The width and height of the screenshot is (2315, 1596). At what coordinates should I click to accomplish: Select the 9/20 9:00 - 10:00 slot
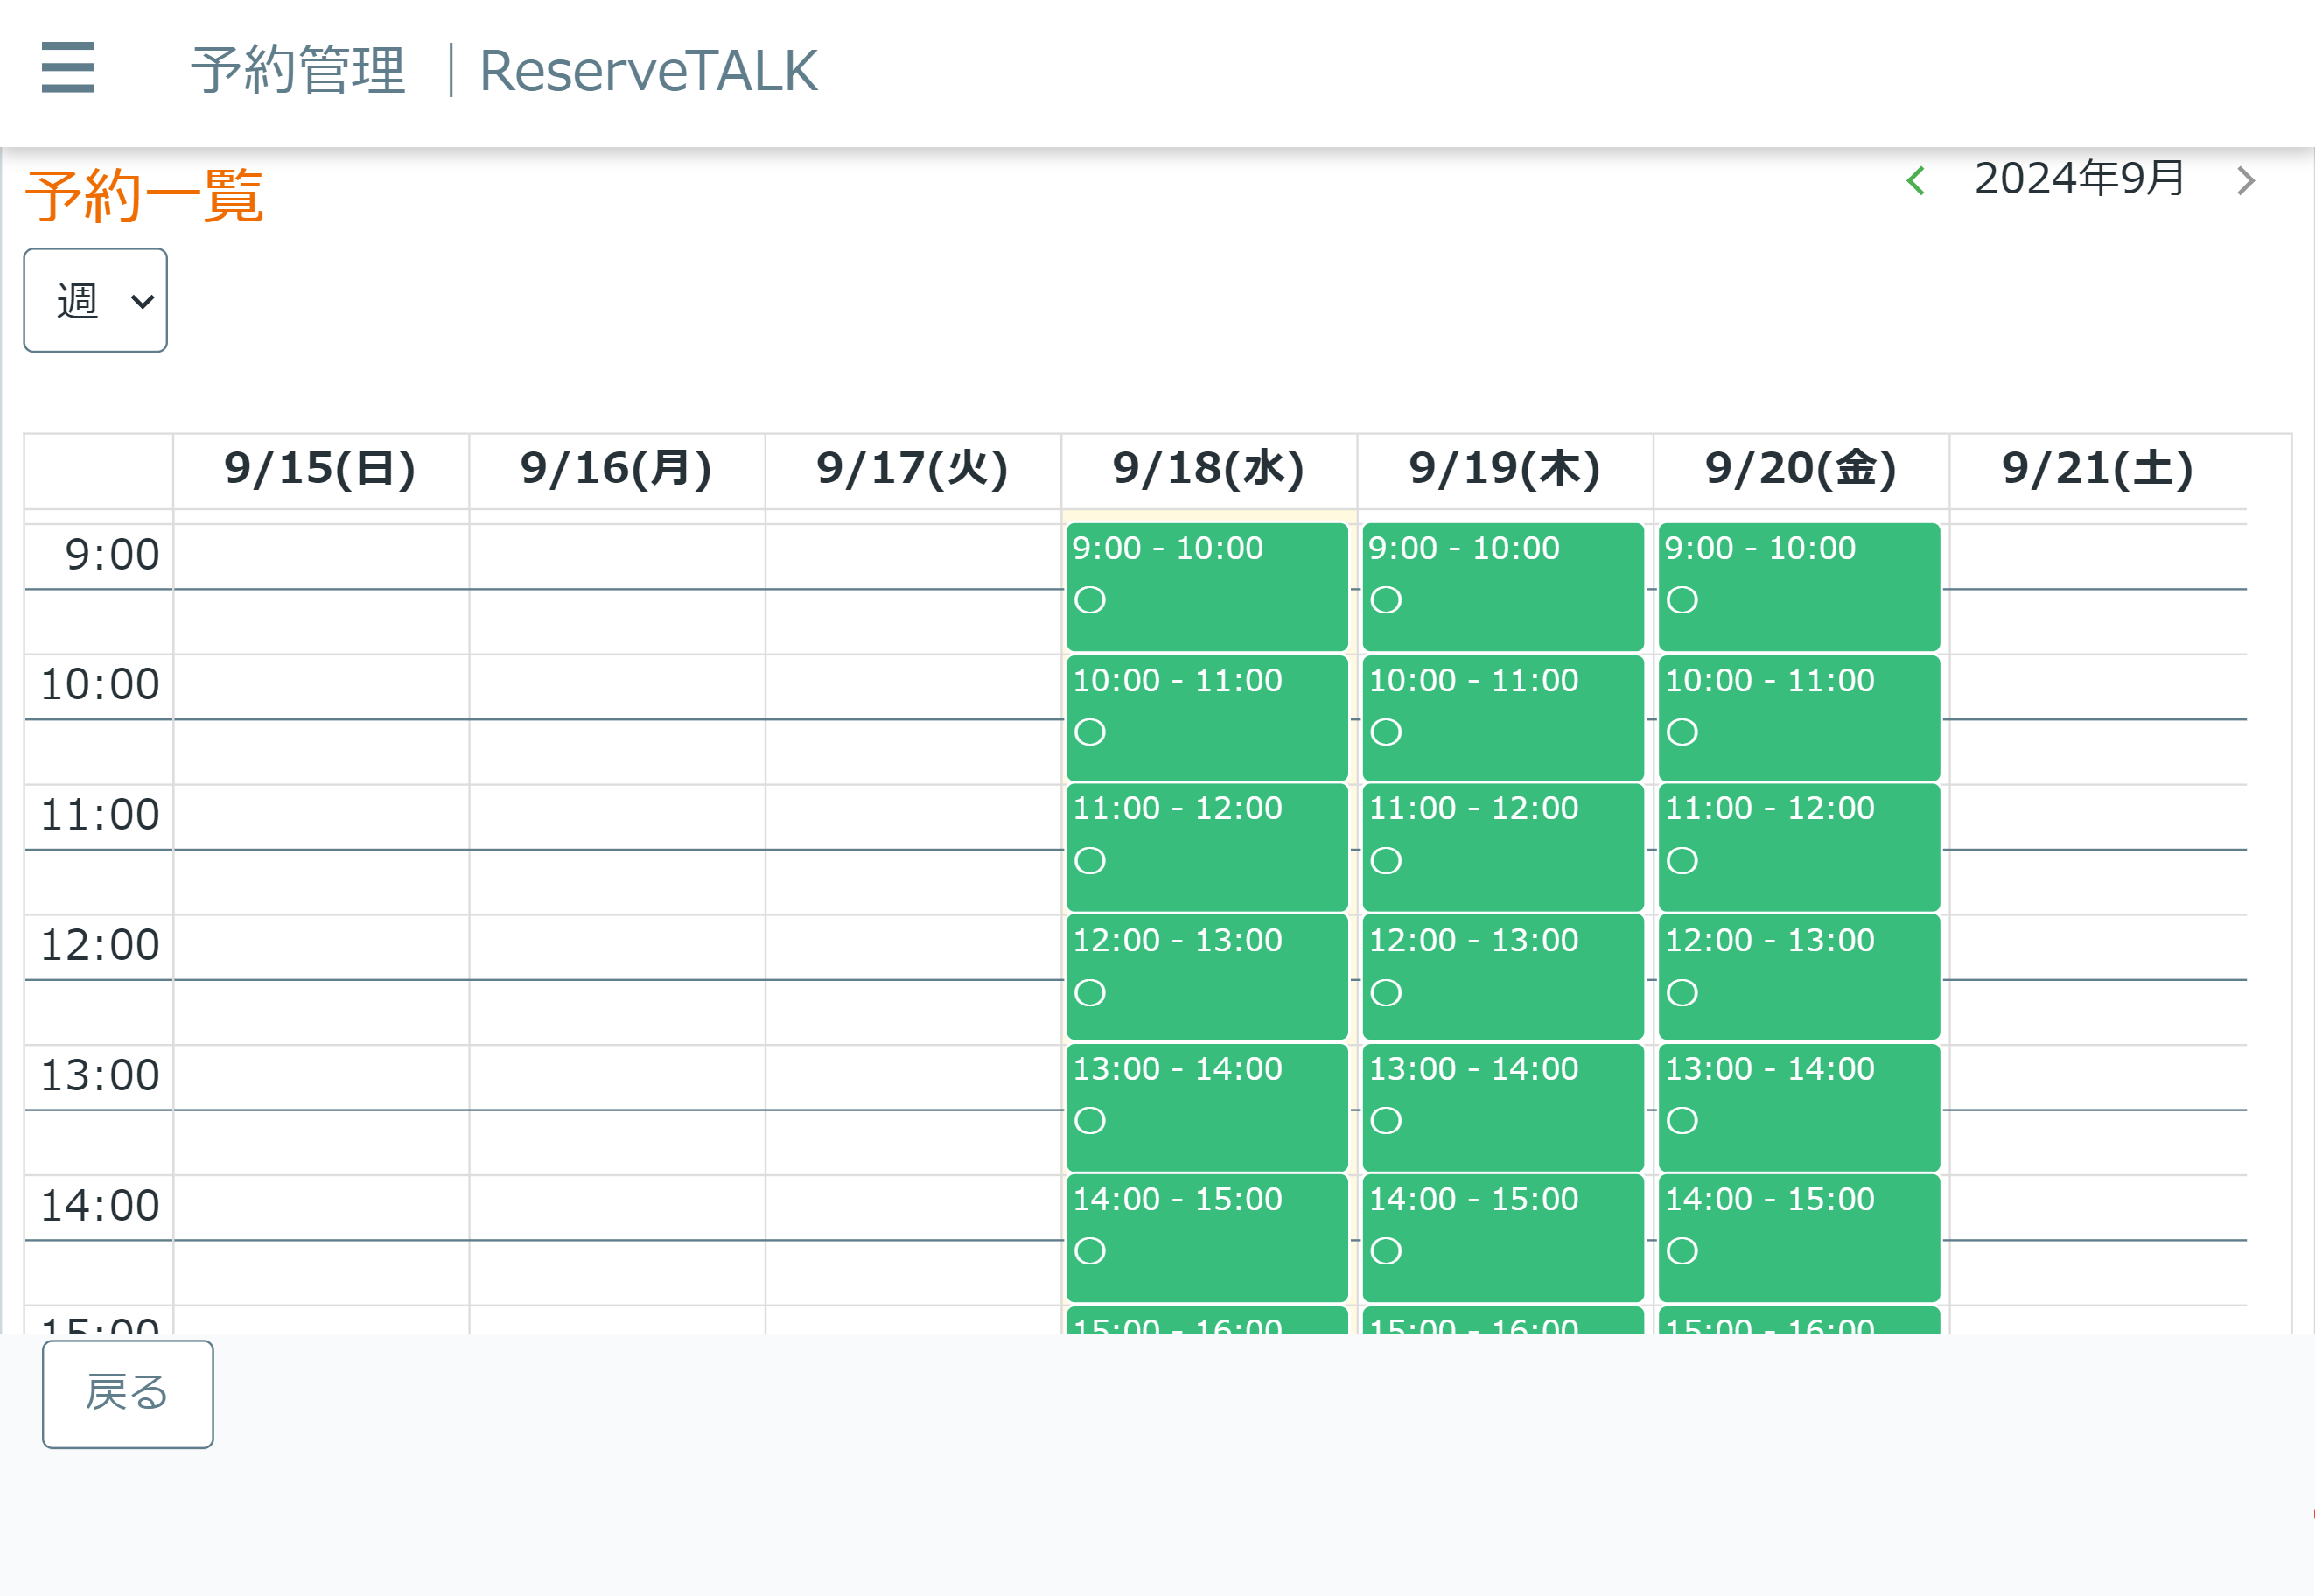[x=1798, y=586]
